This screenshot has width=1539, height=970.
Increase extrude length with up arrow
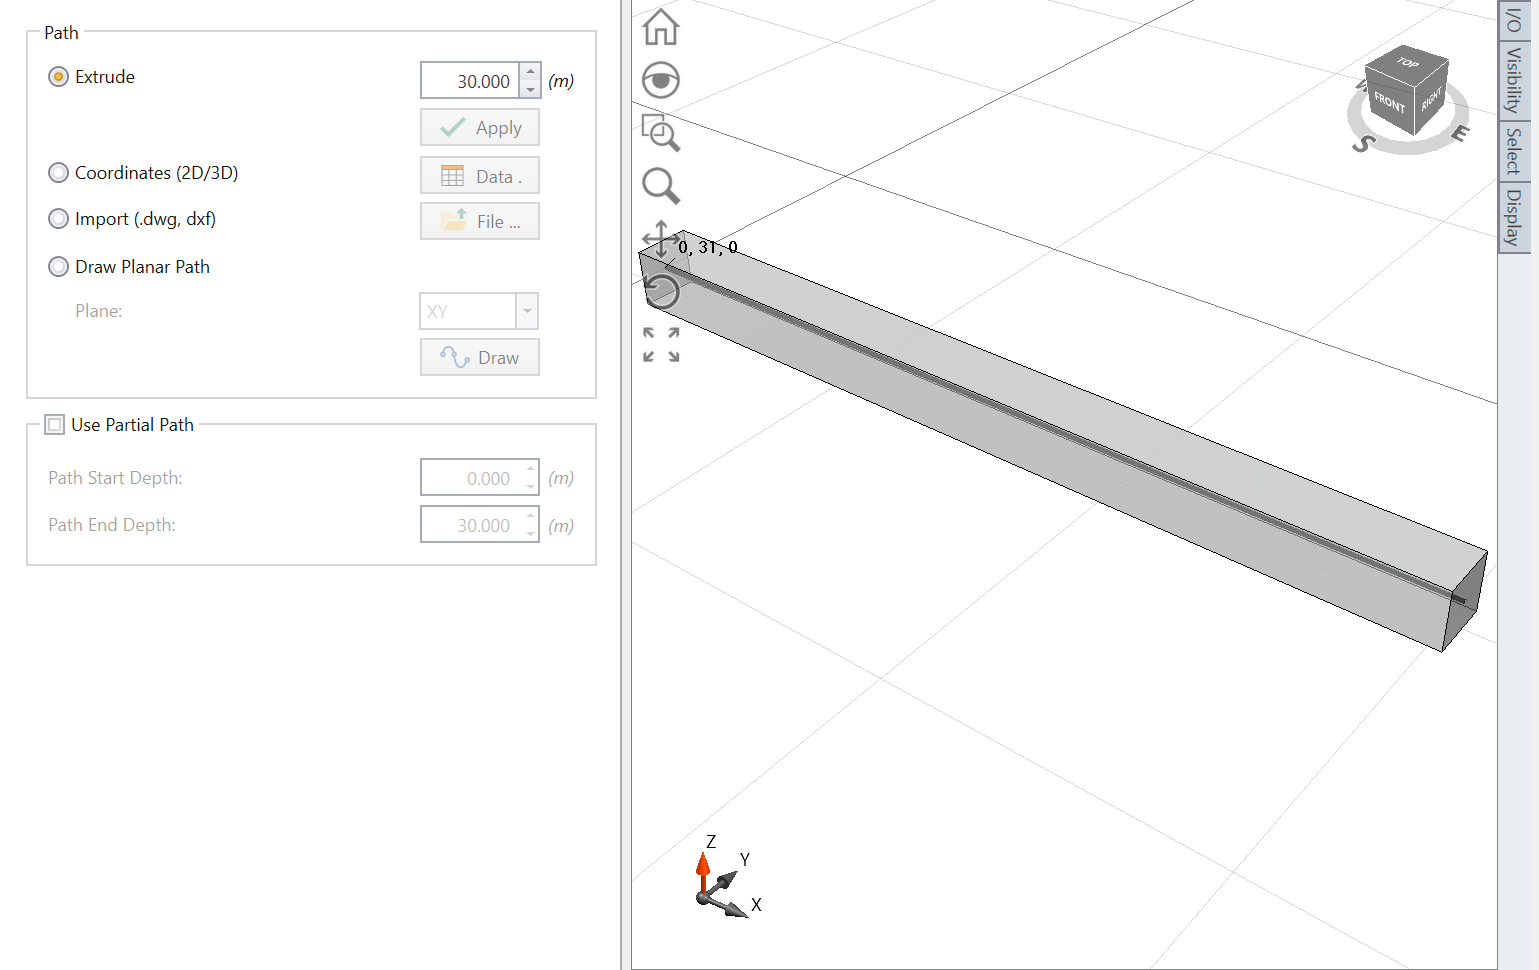point(531,72)
